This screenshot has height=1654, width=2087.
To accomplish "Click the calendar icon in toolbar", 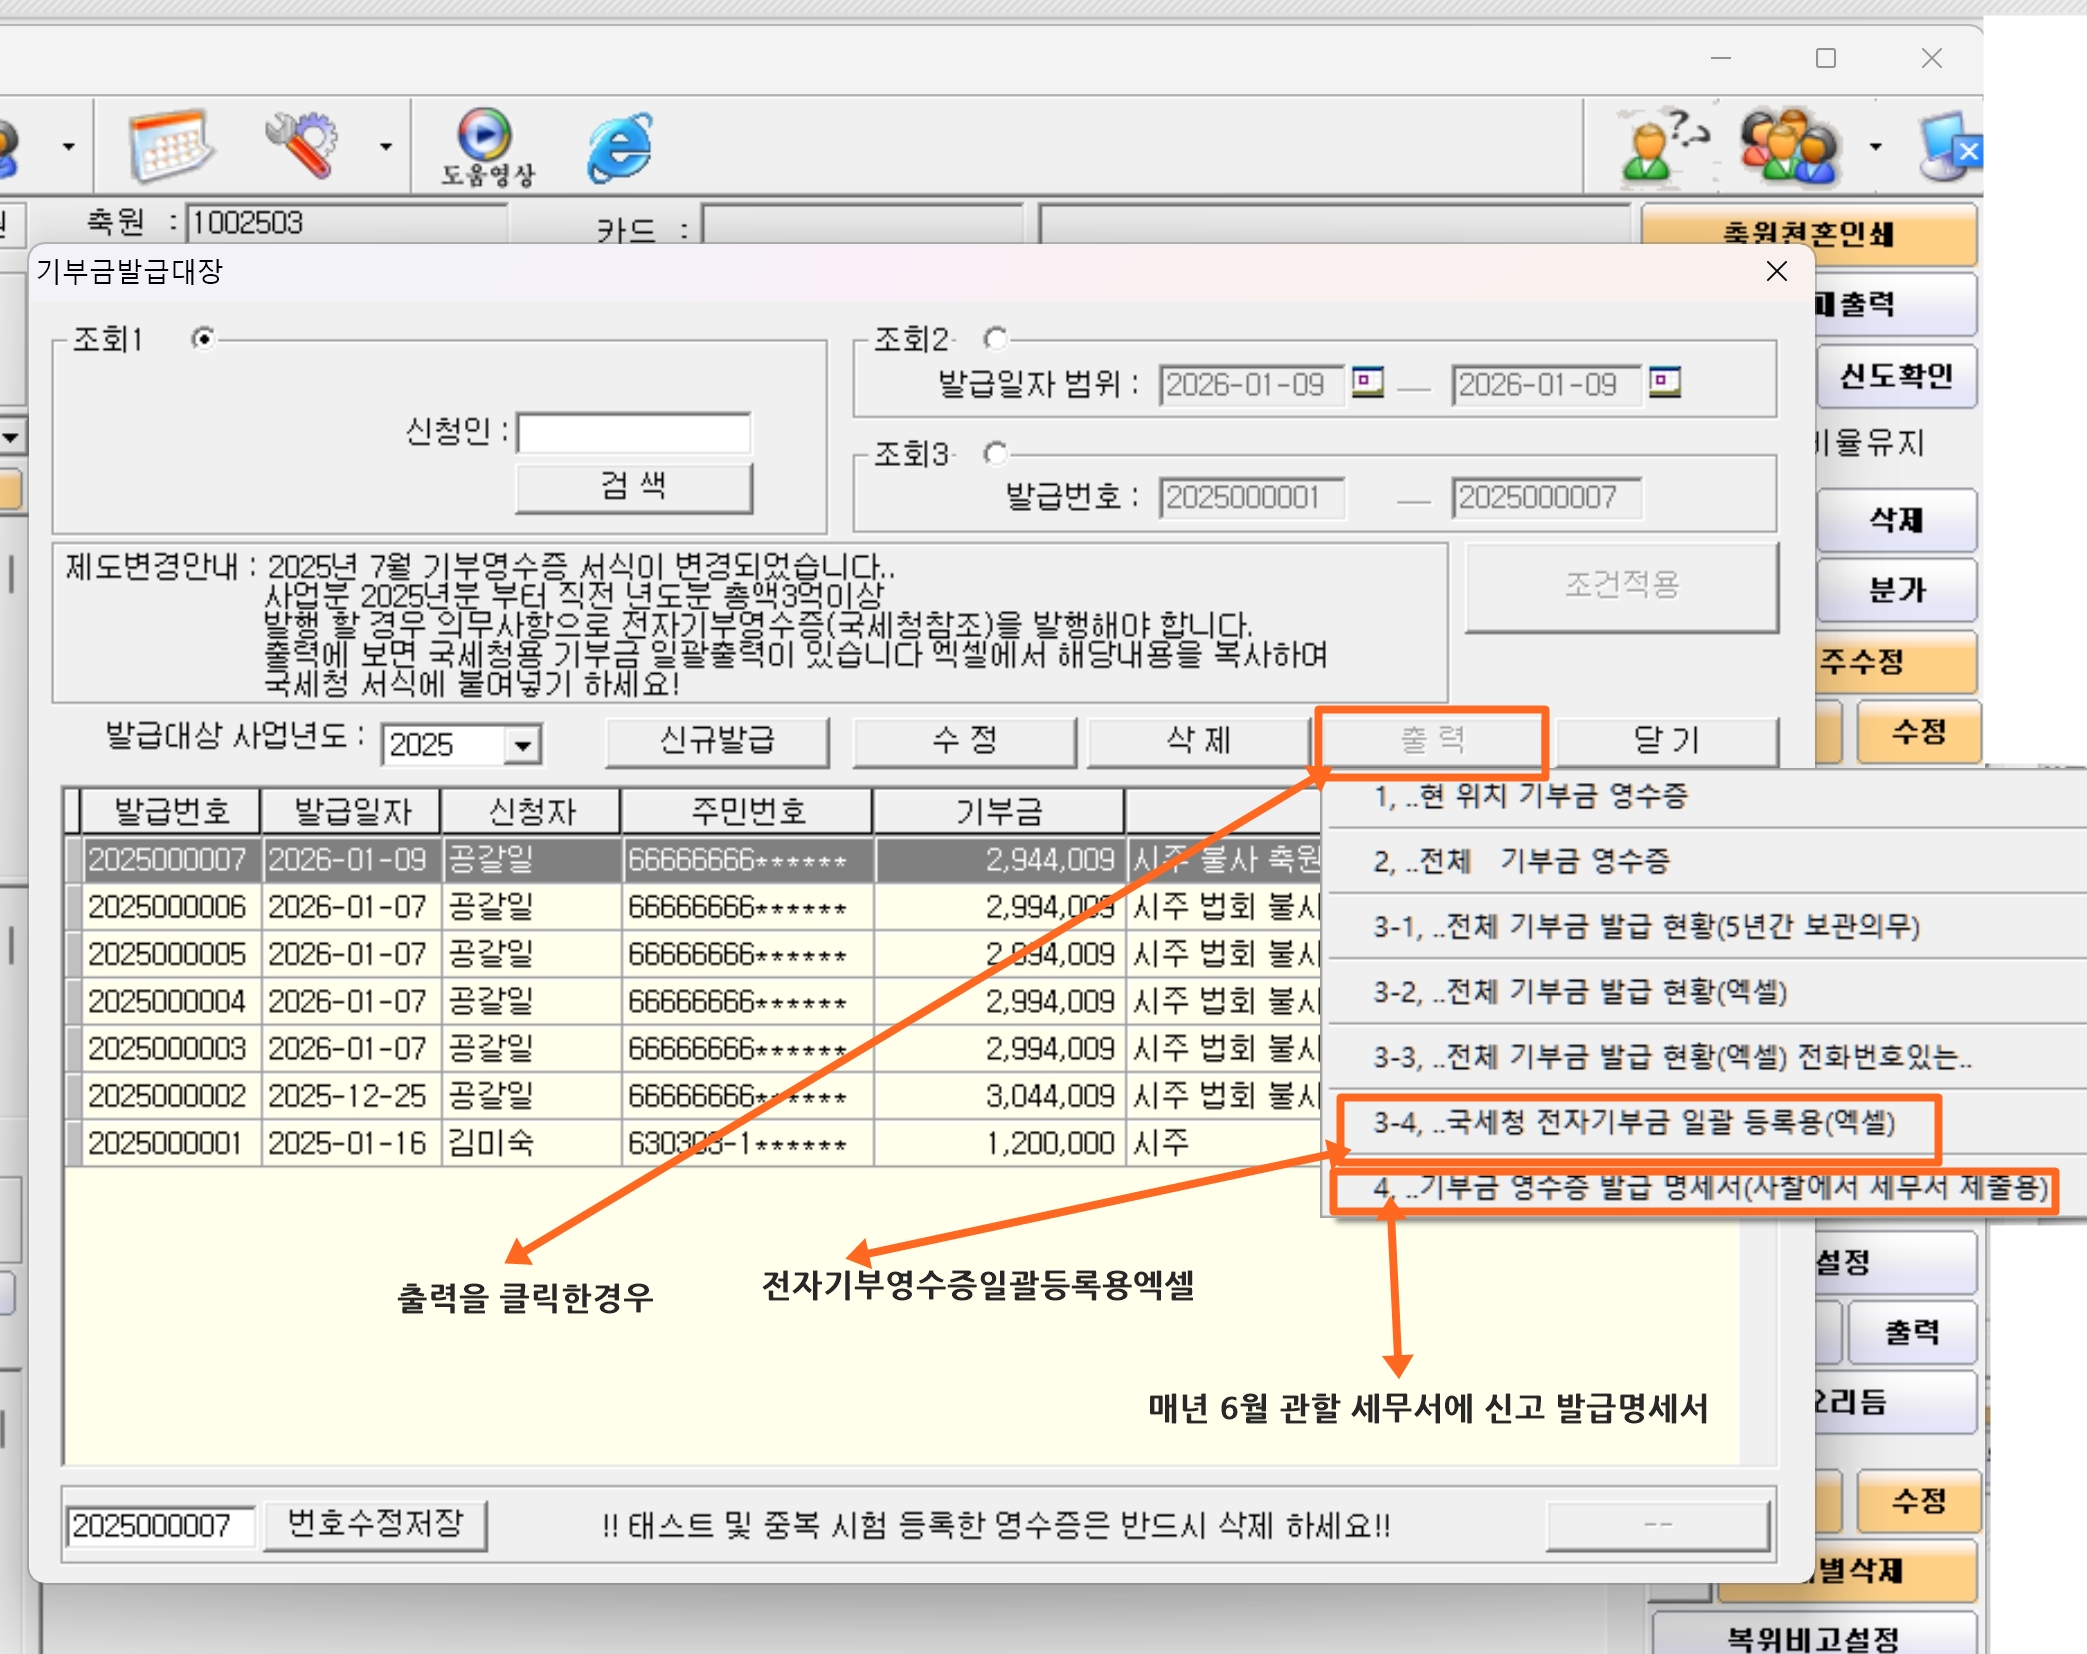I will pos(170,147).
